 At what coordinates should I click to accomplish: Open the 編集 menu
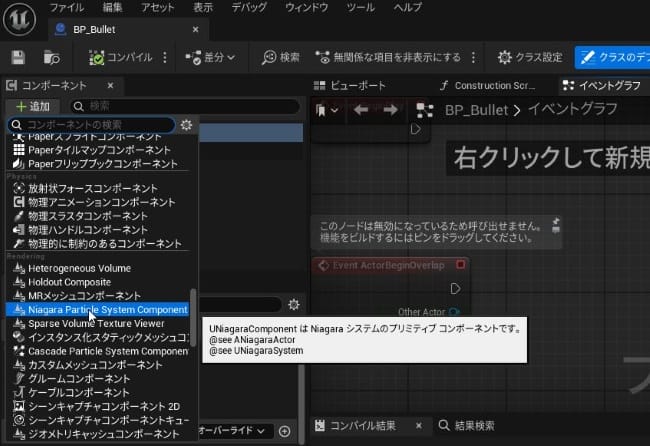[x=112, y=7]
